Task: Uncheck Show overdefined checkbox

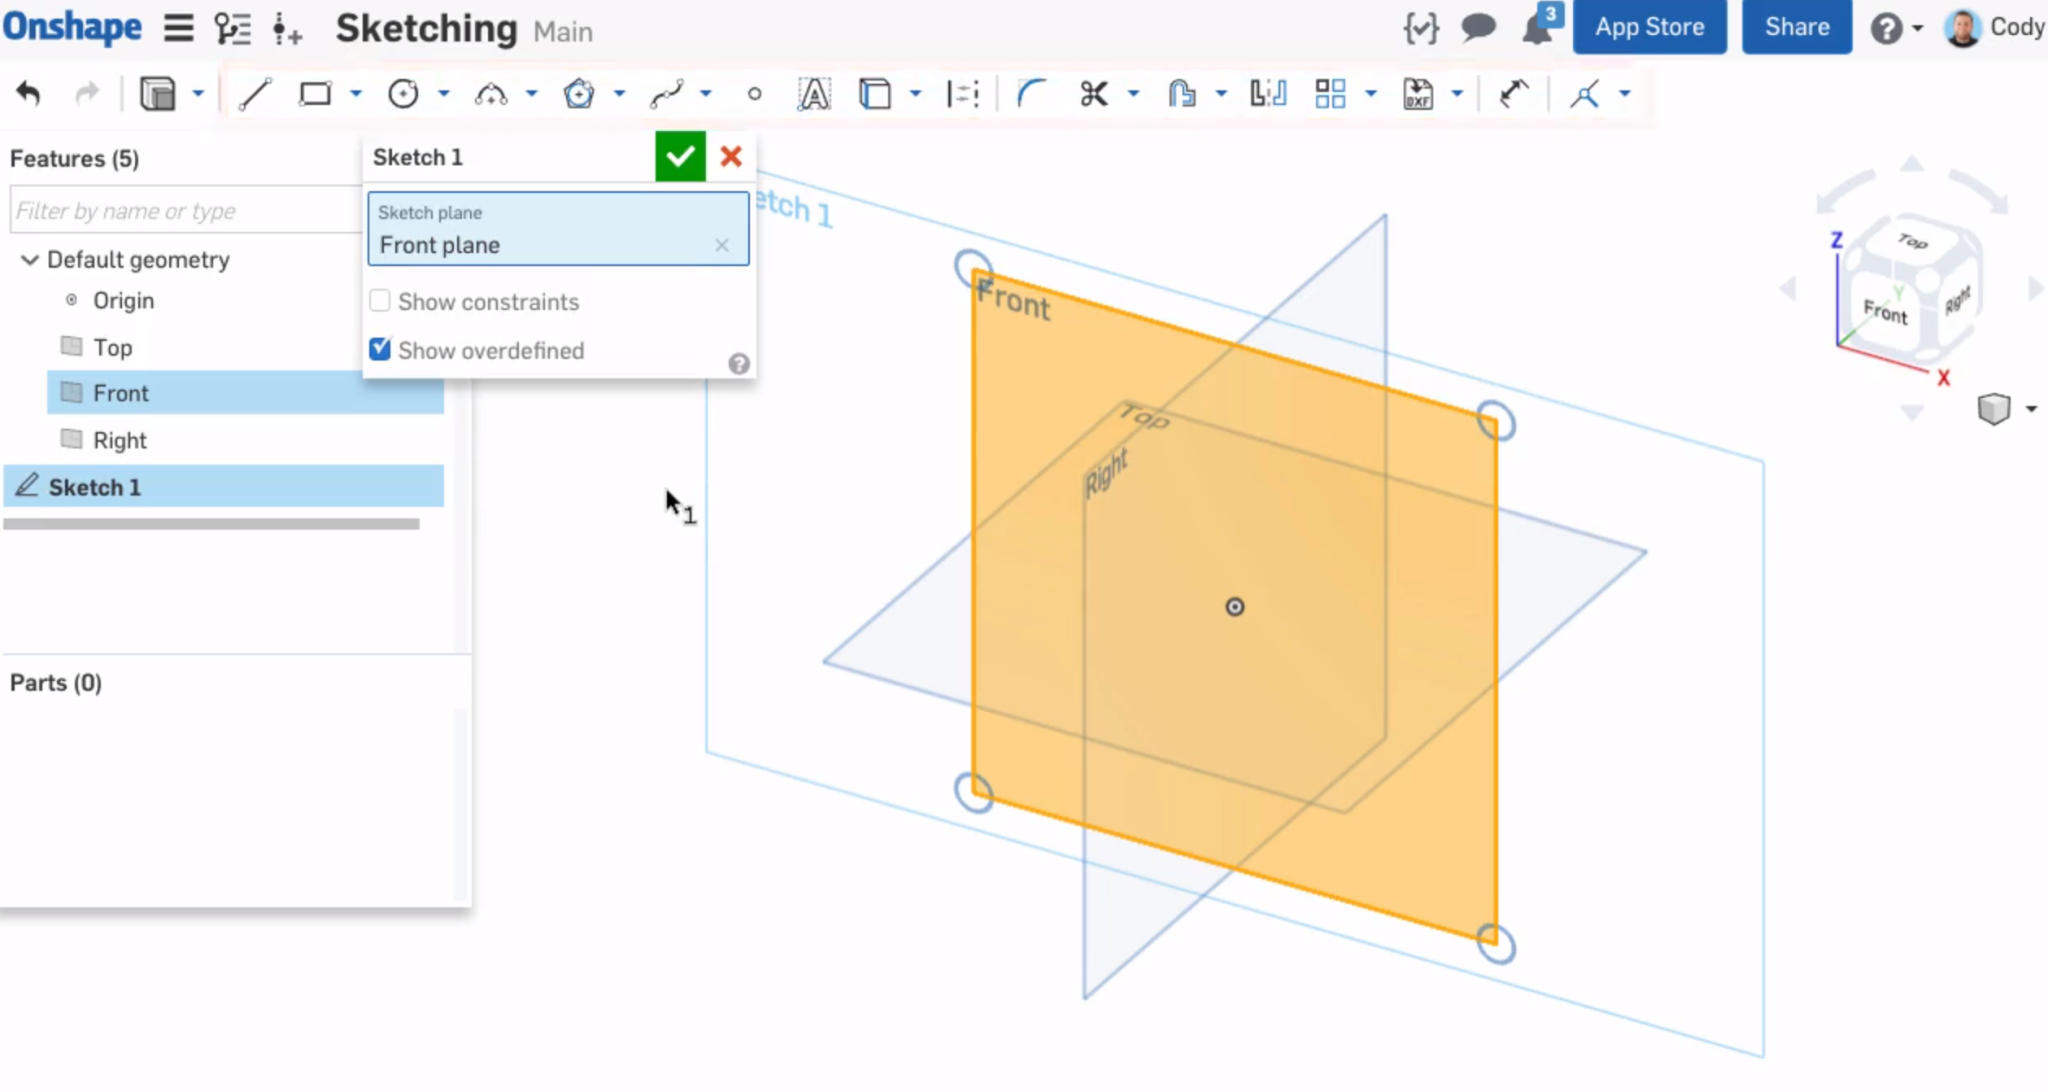Action: pyautogui.click(x=380, y=349)
